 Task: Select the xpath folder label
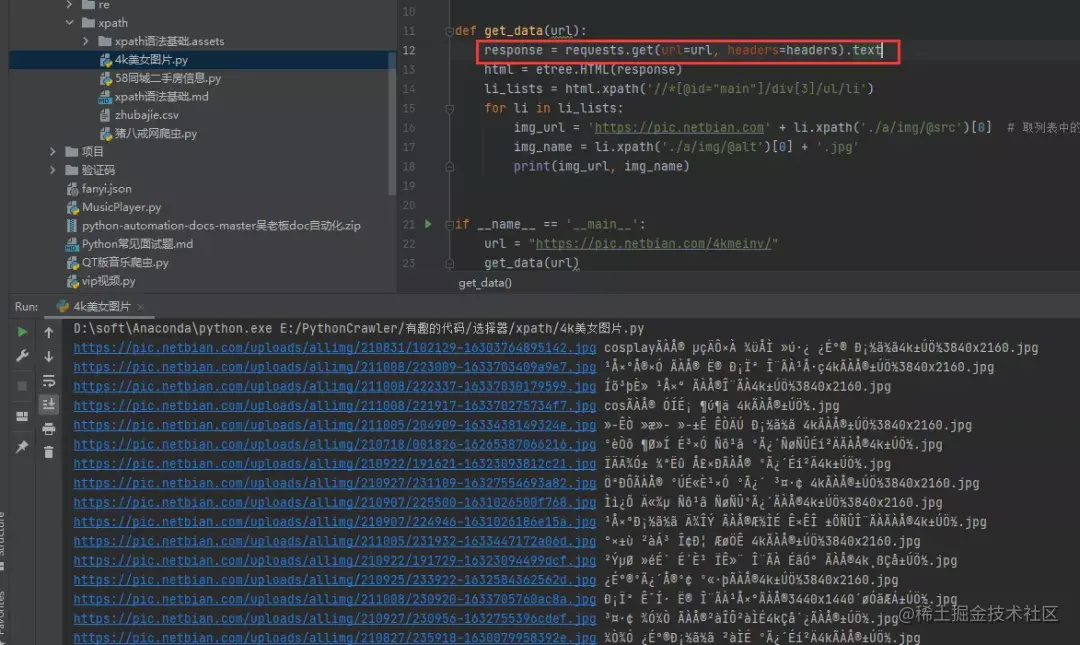pos(112,23)
